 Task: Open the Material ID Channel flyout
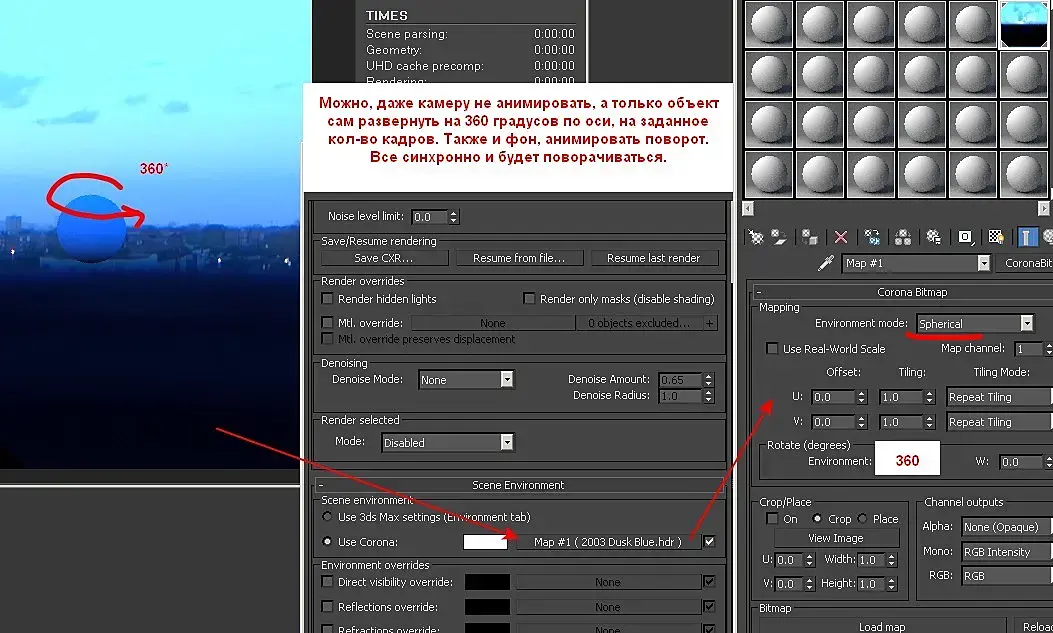point(965,237)
